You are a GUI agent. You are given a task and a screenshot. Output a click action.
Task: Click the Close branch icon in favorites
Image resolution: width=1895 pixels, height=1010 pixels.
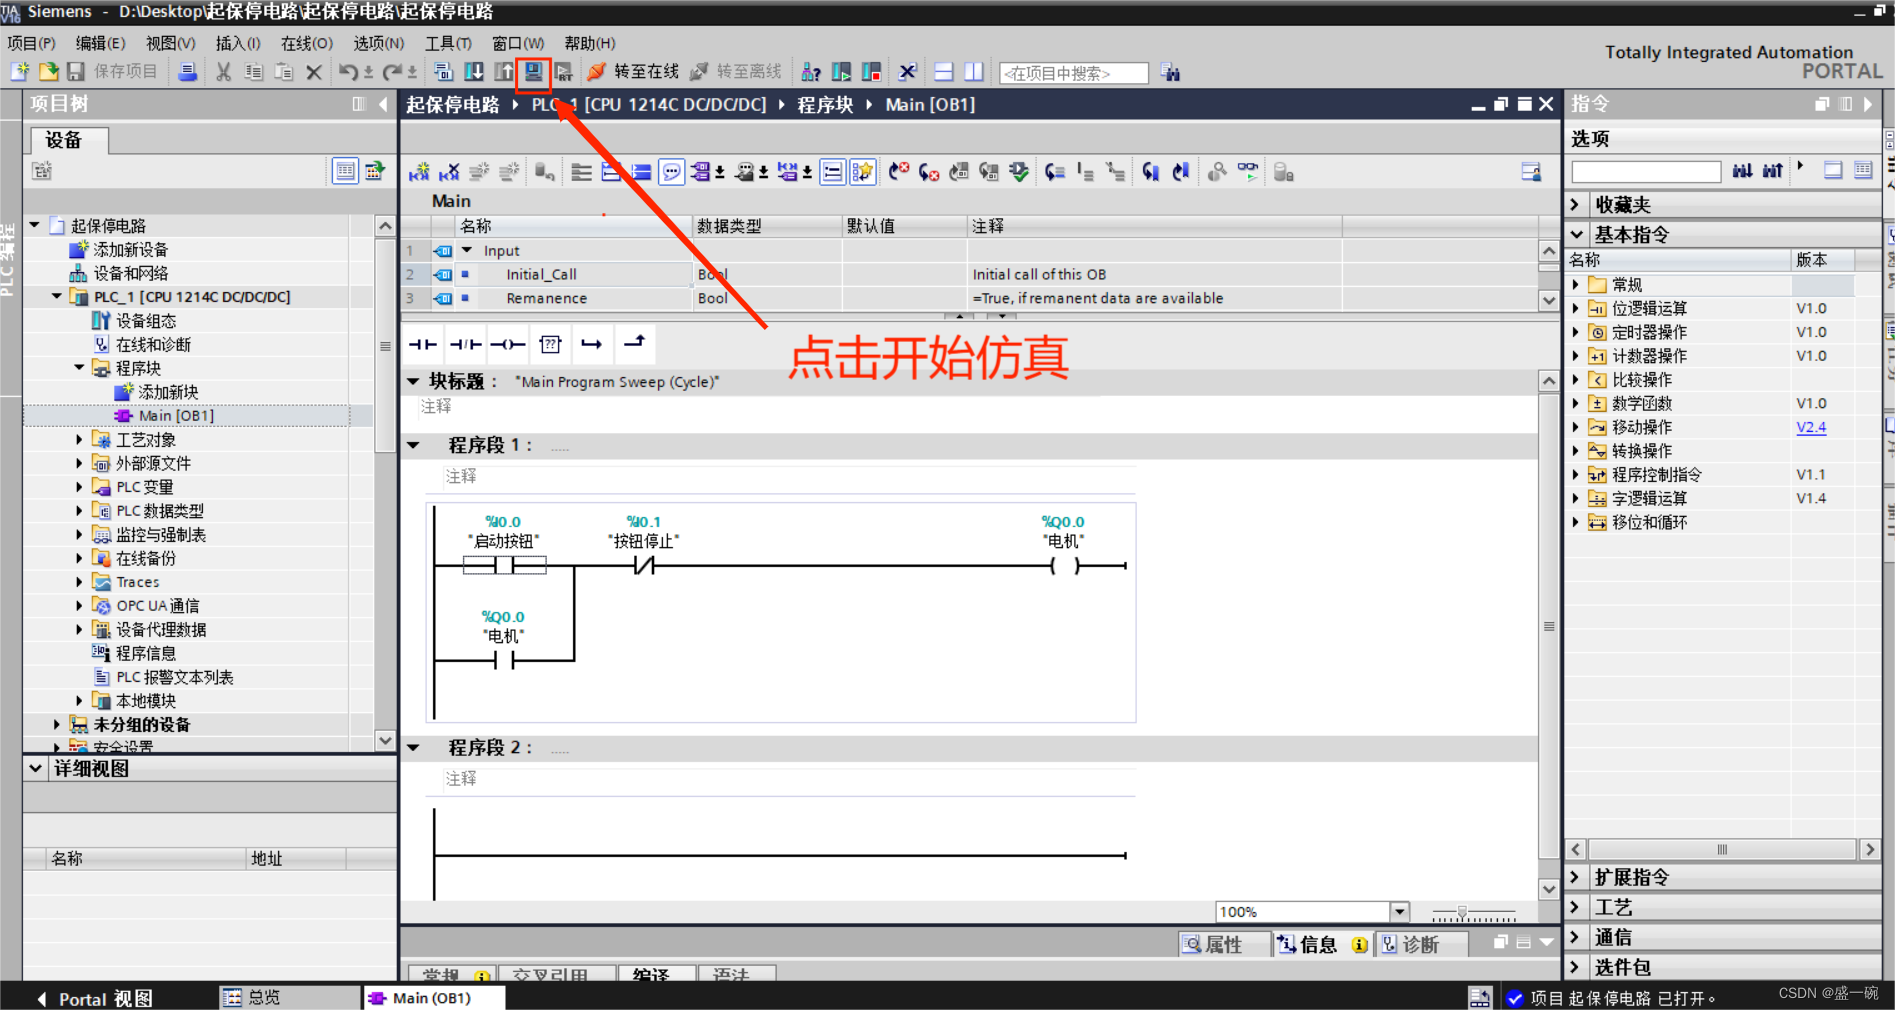[635, 344]
